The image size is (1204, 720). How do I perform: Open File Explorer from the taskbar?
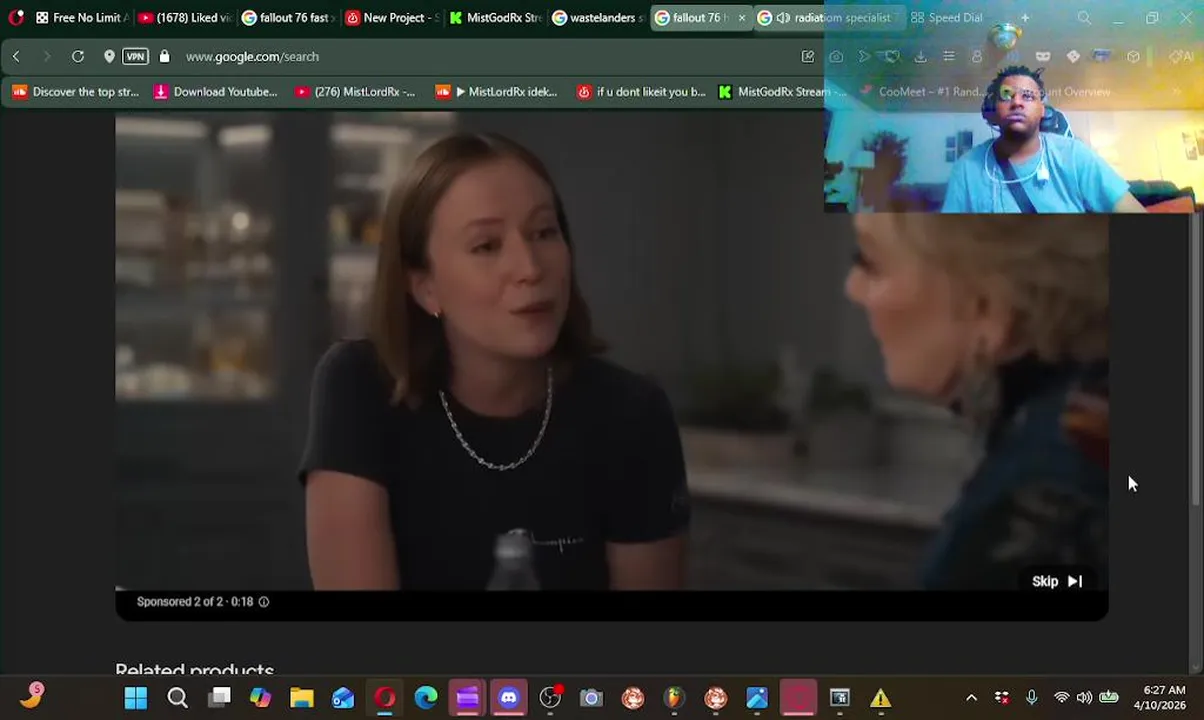(x=302, y=698)
